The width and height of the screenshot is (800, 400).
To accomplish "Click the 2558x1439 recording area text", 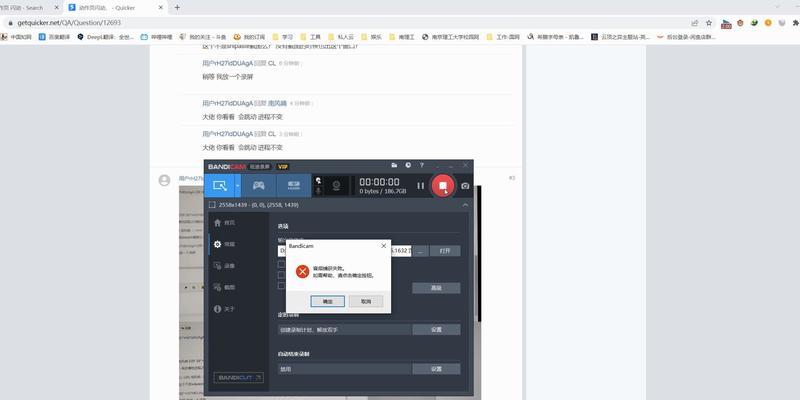I will click(x=259, y=205).
